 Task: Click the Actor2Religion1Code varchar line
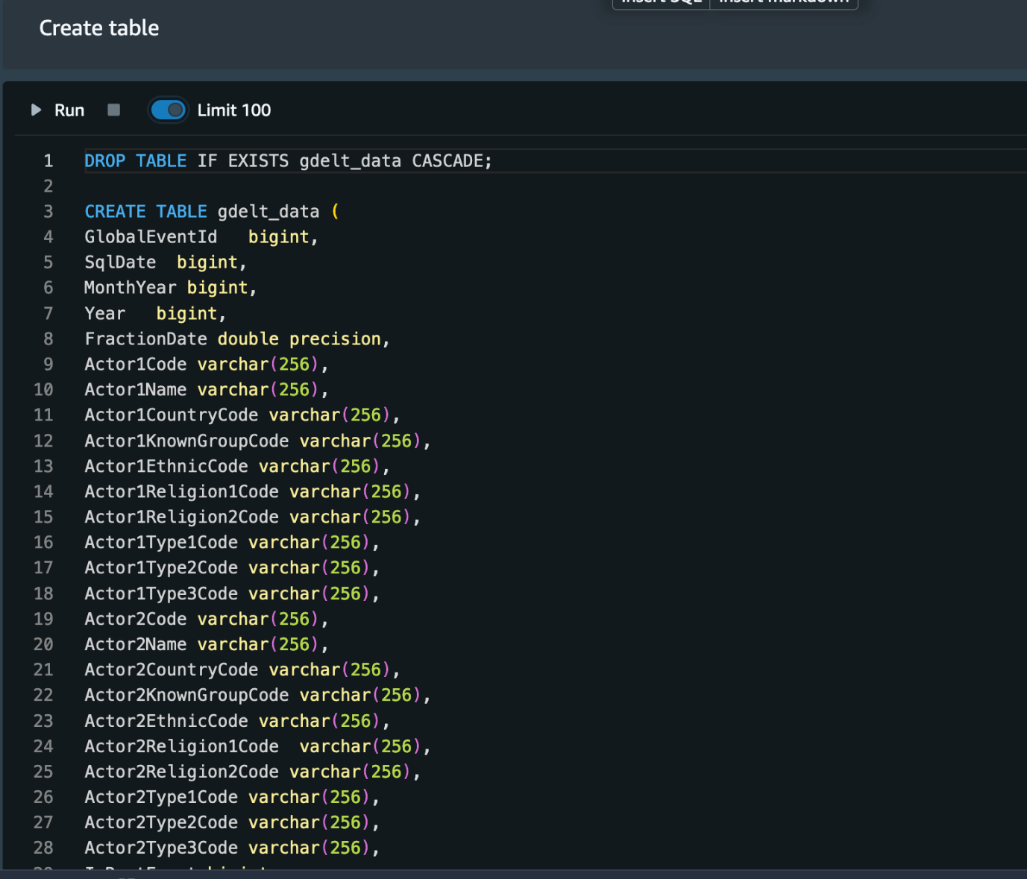[257, 747]
